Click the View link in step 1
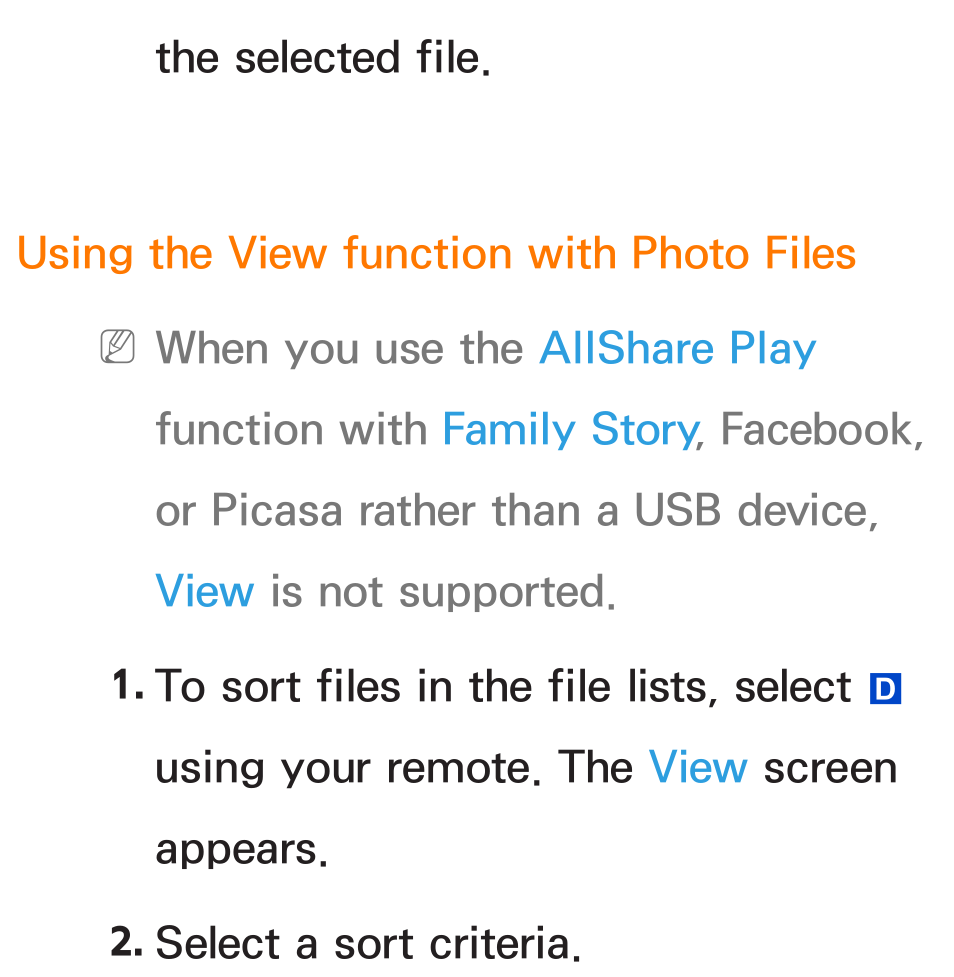 (697, 768)
